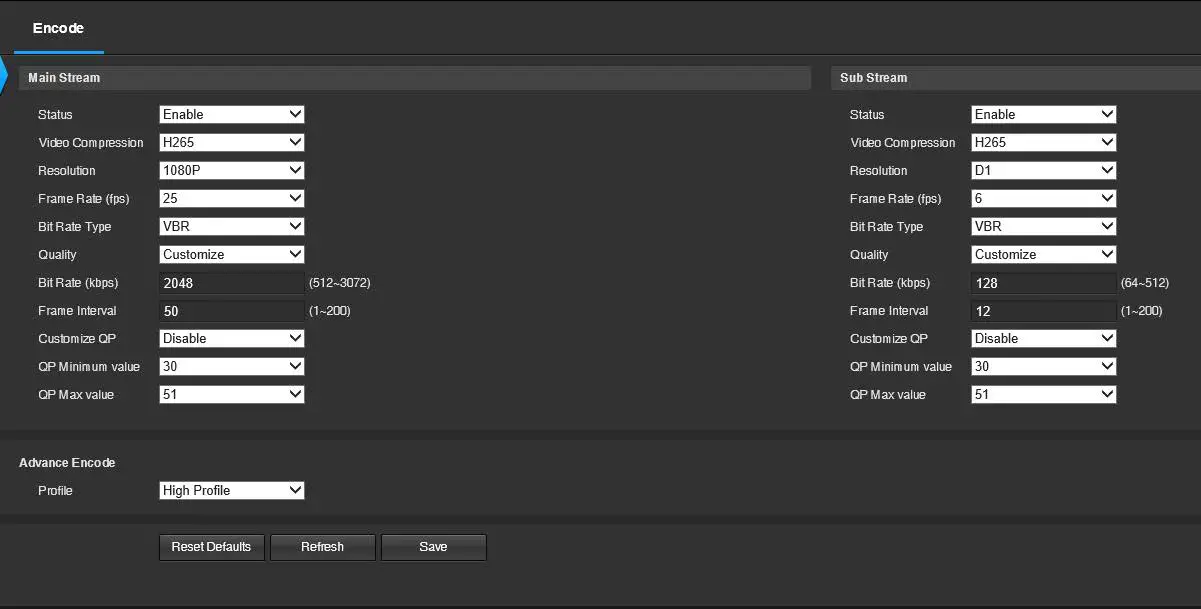The height and width of the screenshot is (609, 1201).
Task: Open Sub Stream Frame Rate dropdown
Action: [x=1044, y=199]
